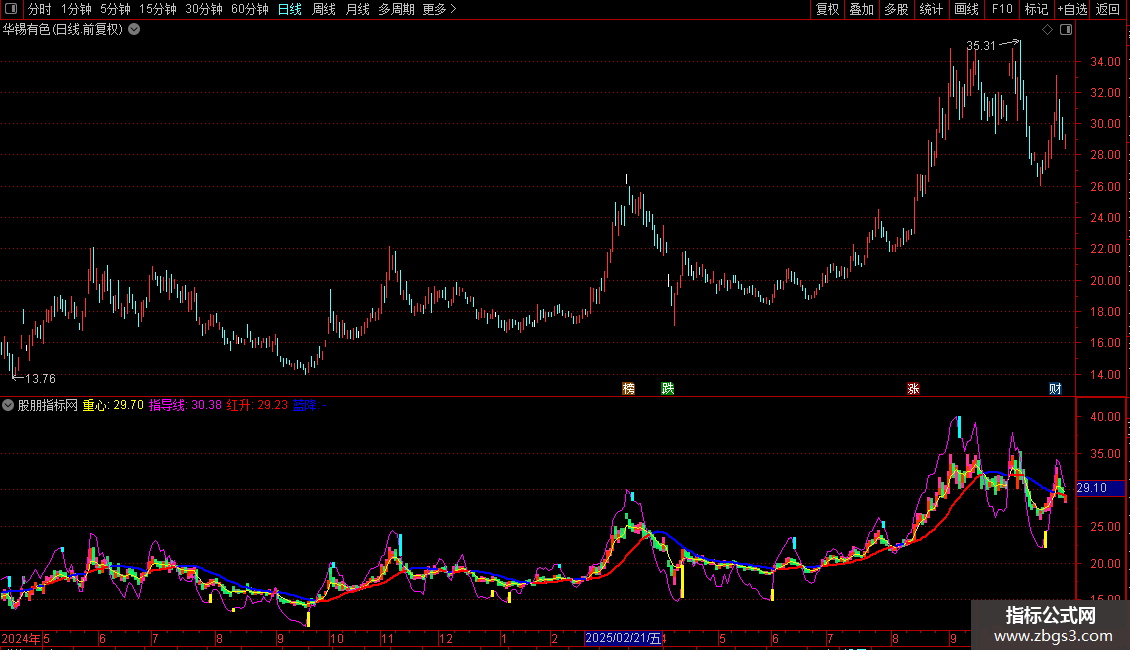The width and height of the screenshot is (1130, 650).
Task: Toggle the left sidebar panel icon
Action: coord(12,9)
